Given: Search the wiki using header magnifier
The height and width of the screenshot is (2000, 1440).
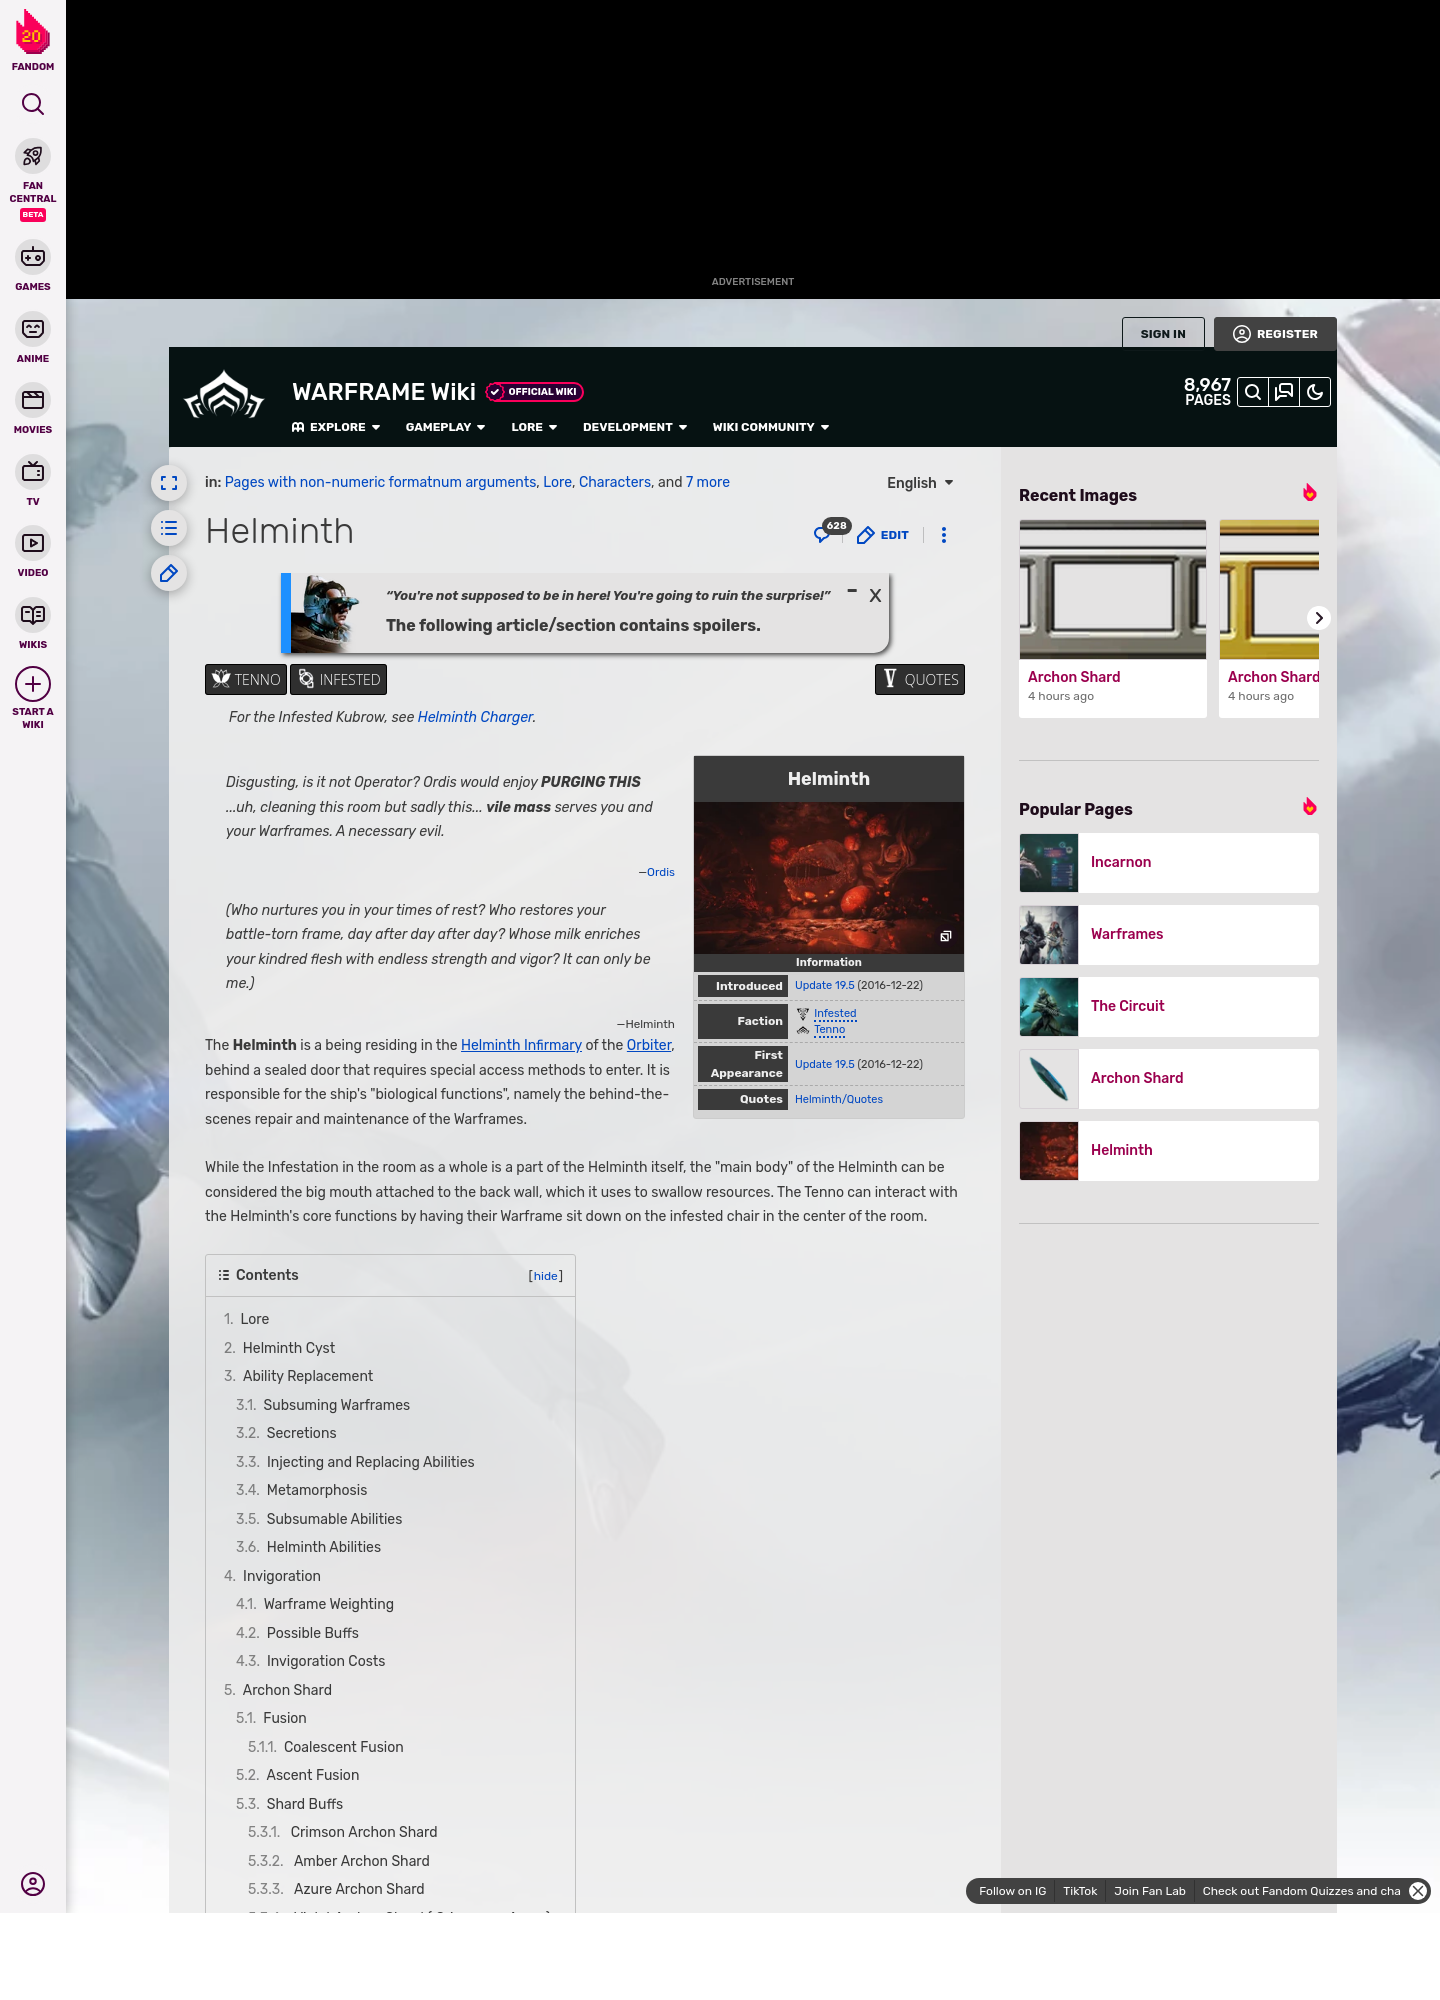Looking at the screenshot, I should (x=1252, y=392).
